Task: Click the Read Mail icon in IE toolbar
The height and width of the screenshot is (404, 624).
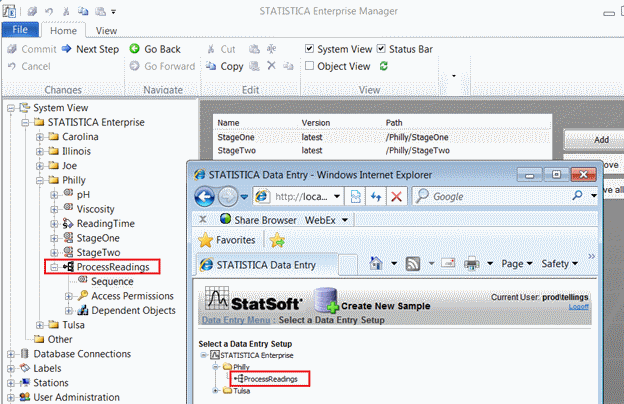Action: pyautogui.click(x=448, y=263)
